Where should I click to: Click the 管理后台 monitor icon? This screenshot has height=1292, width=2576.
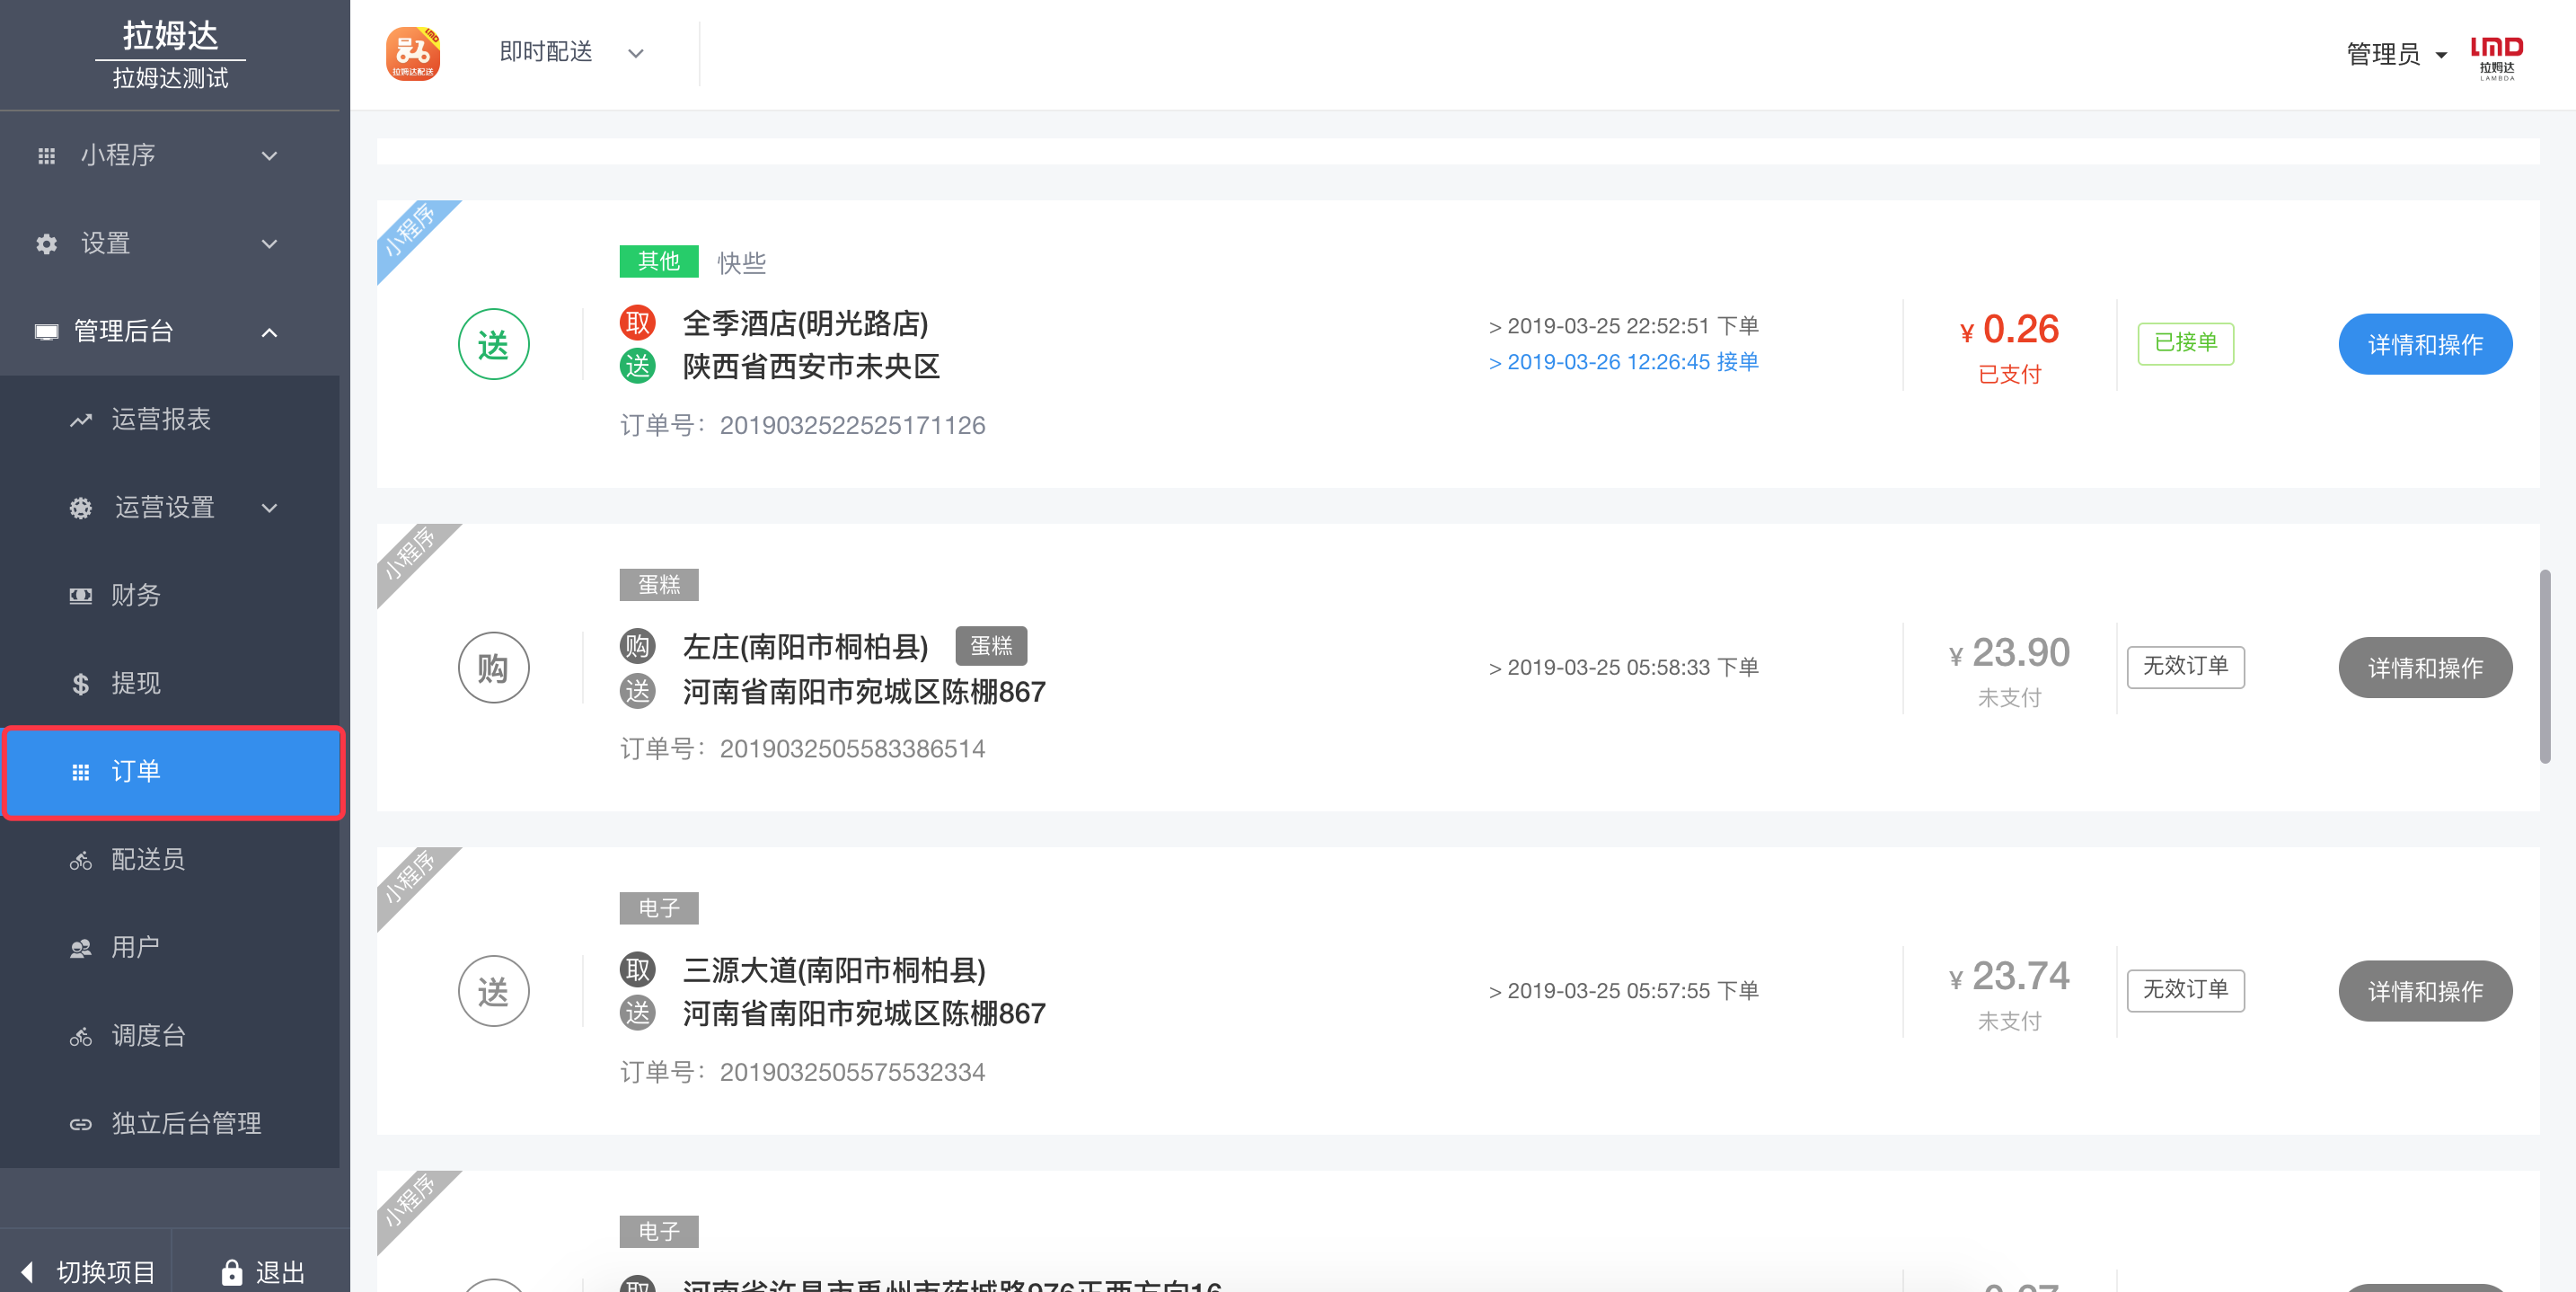[46, 332]
